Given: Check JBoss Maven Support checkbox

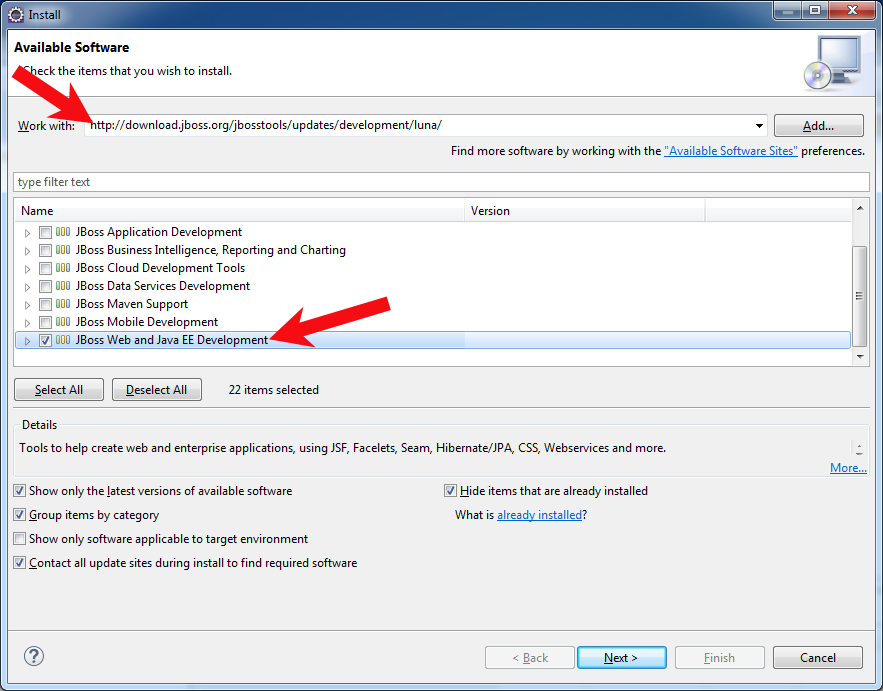Looking at the screenshot, I should pyautogui.click(x=46, y=304).
